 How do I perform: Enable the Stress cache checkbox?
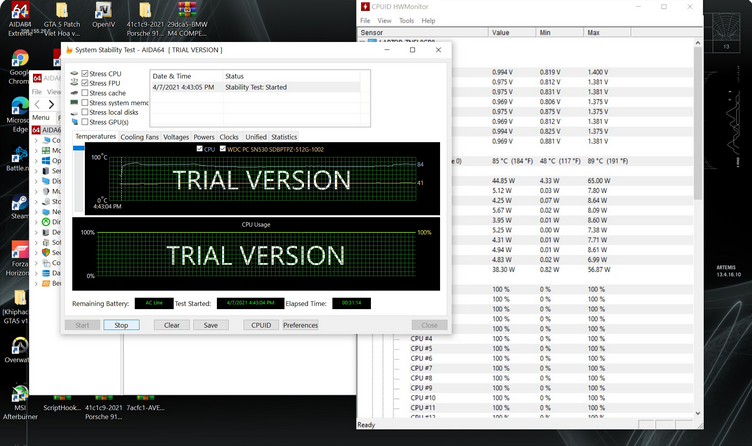click(x=85, y=93)
